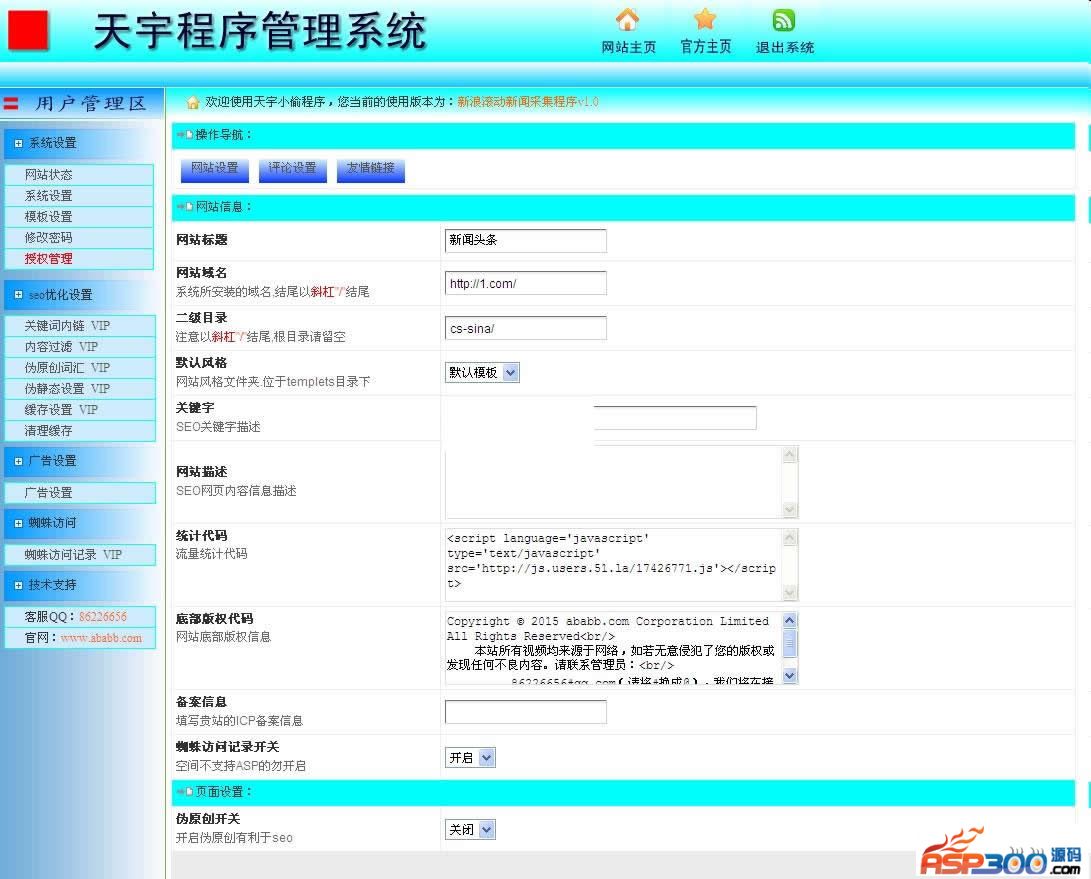Open 关键词内链 VIP item

coord(80,326)
